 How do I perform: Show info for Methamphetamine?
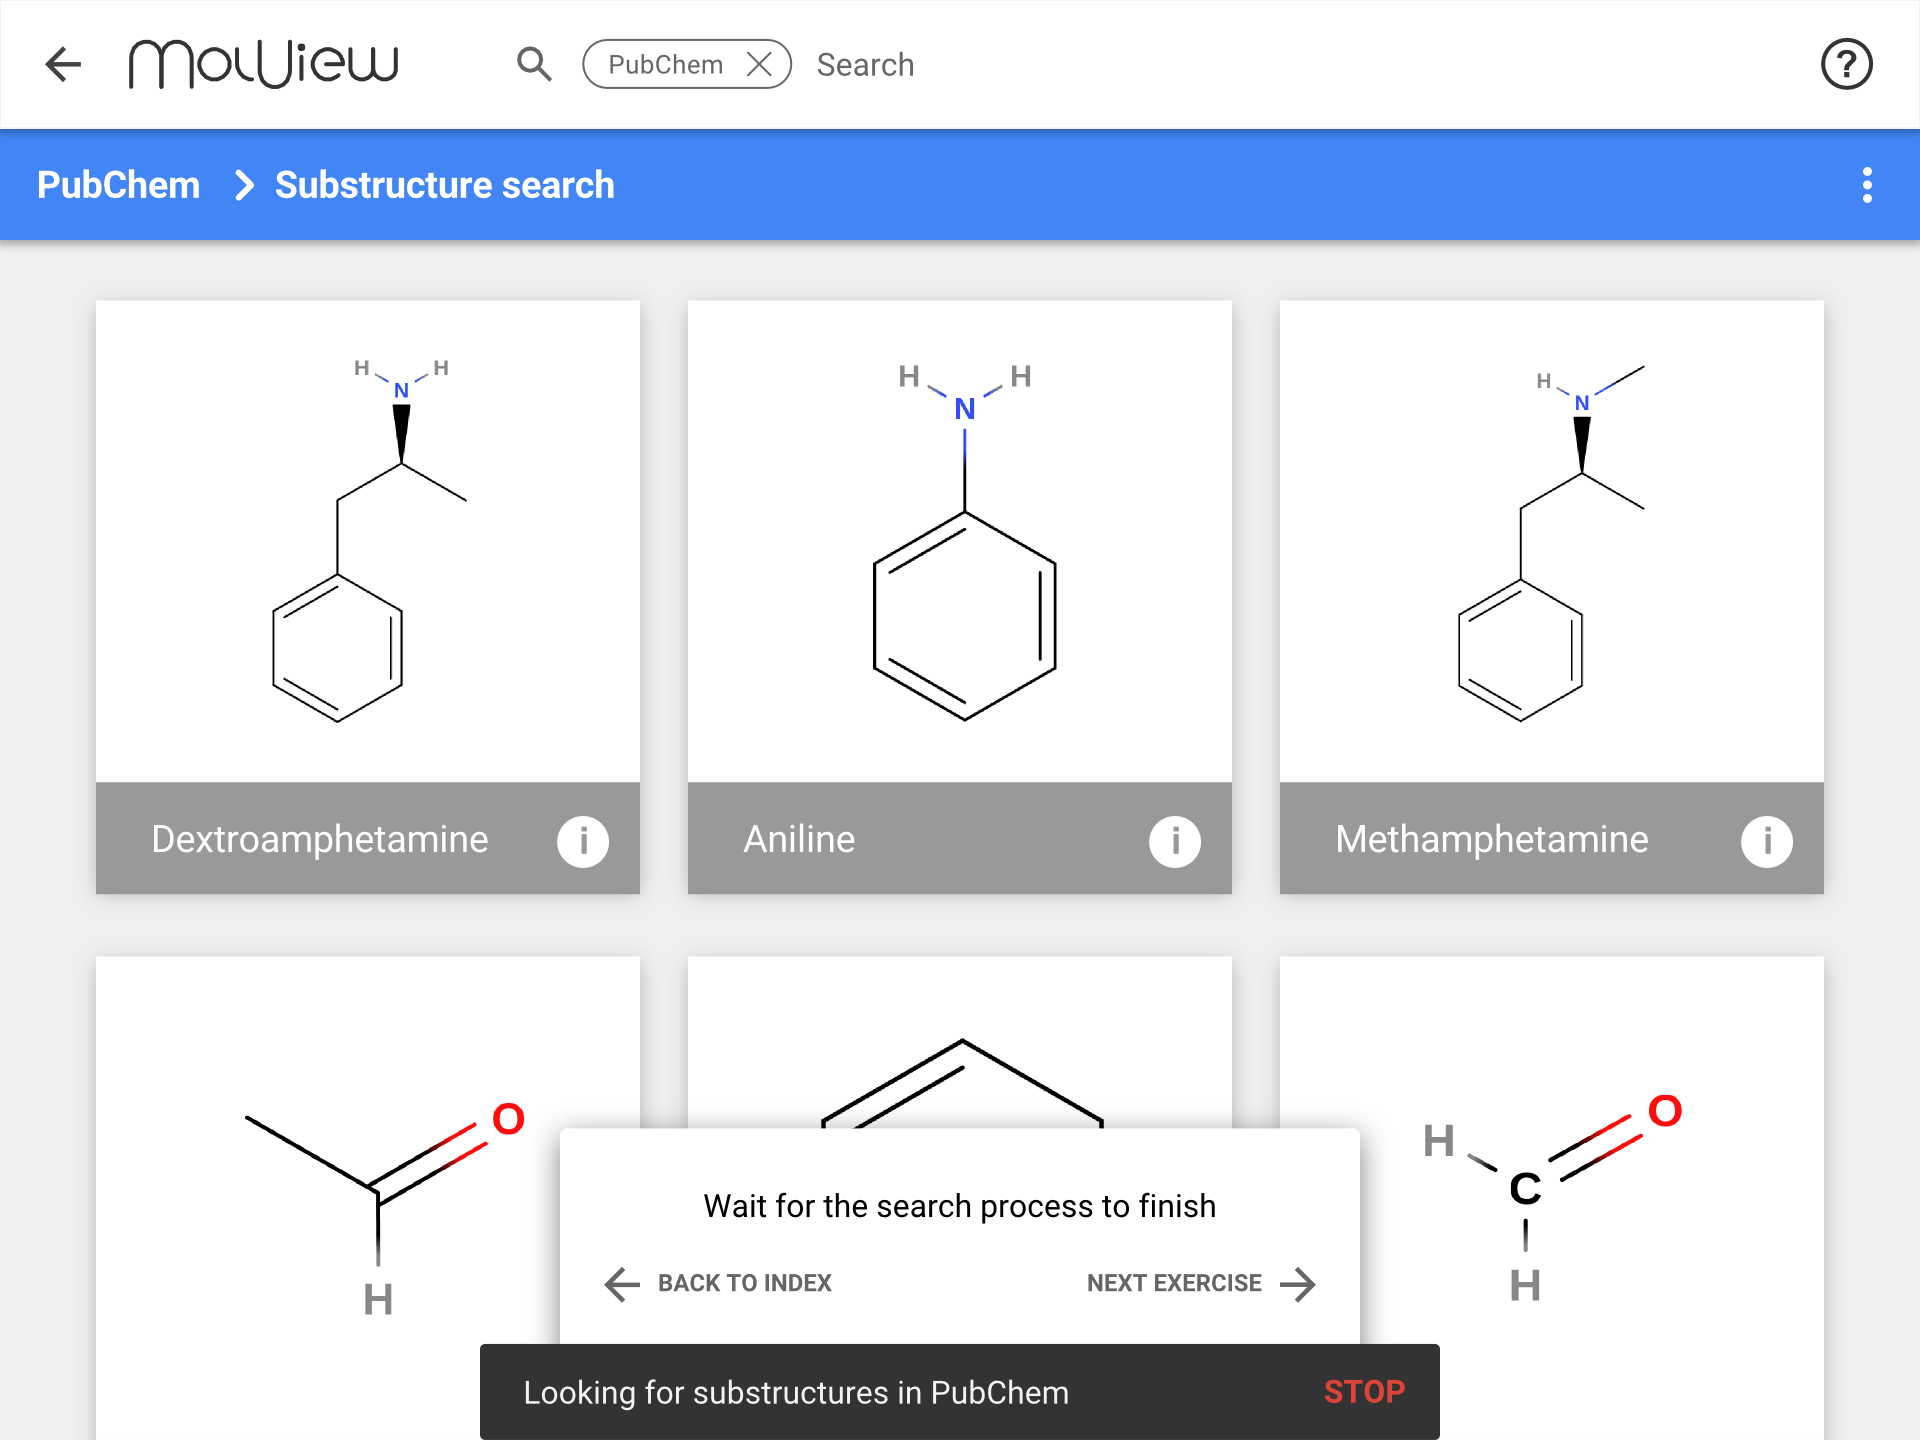coord(1767,840)
